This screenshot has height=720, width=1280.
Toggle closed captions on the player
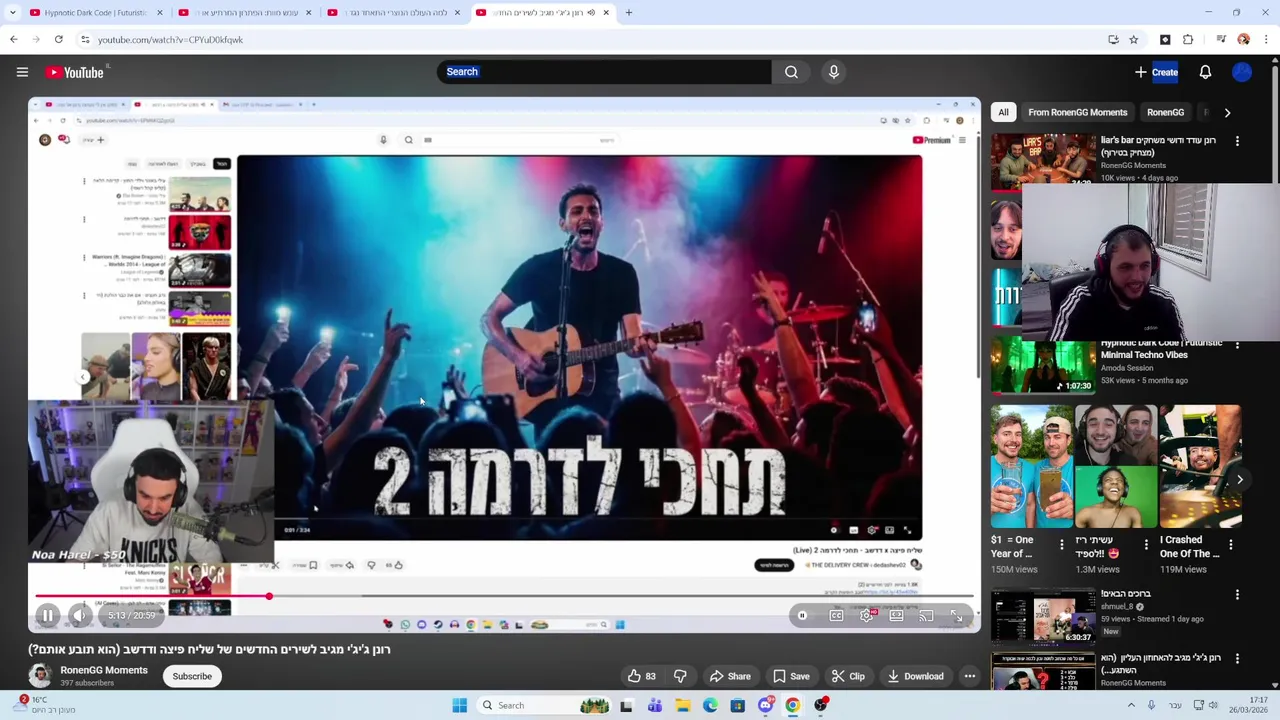pos(836,616)
